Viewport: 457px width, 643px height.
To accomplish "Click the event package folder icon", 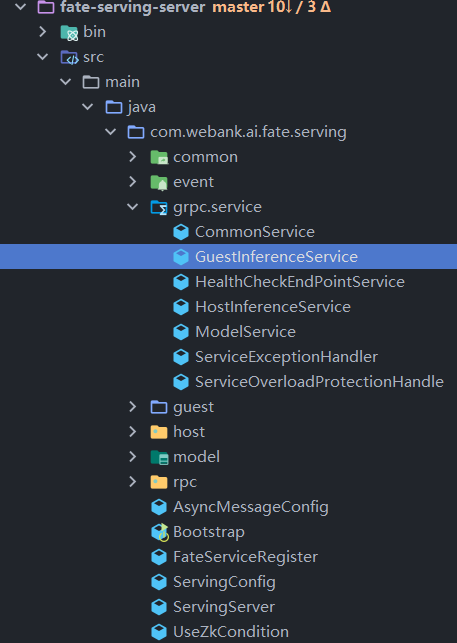I will point(159,182).
